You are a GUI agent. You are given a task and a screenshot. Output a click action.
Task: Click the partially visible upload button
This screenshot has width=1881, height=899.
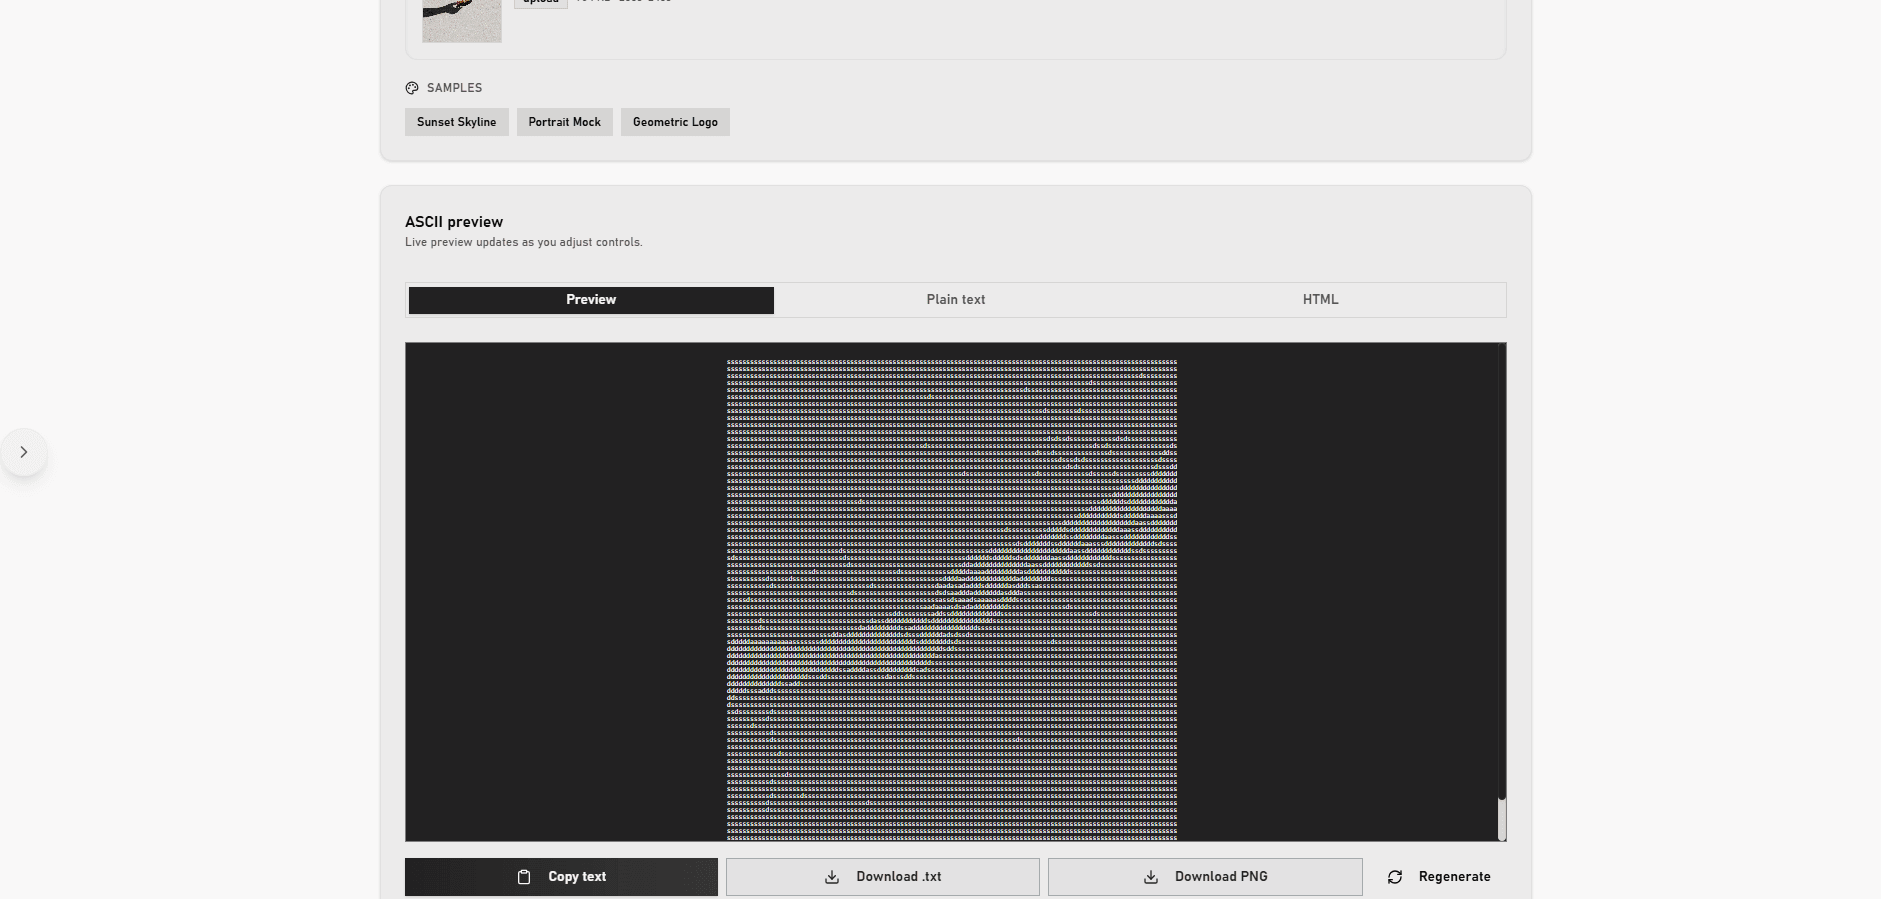pyautogui.click(x=541, y=3)
